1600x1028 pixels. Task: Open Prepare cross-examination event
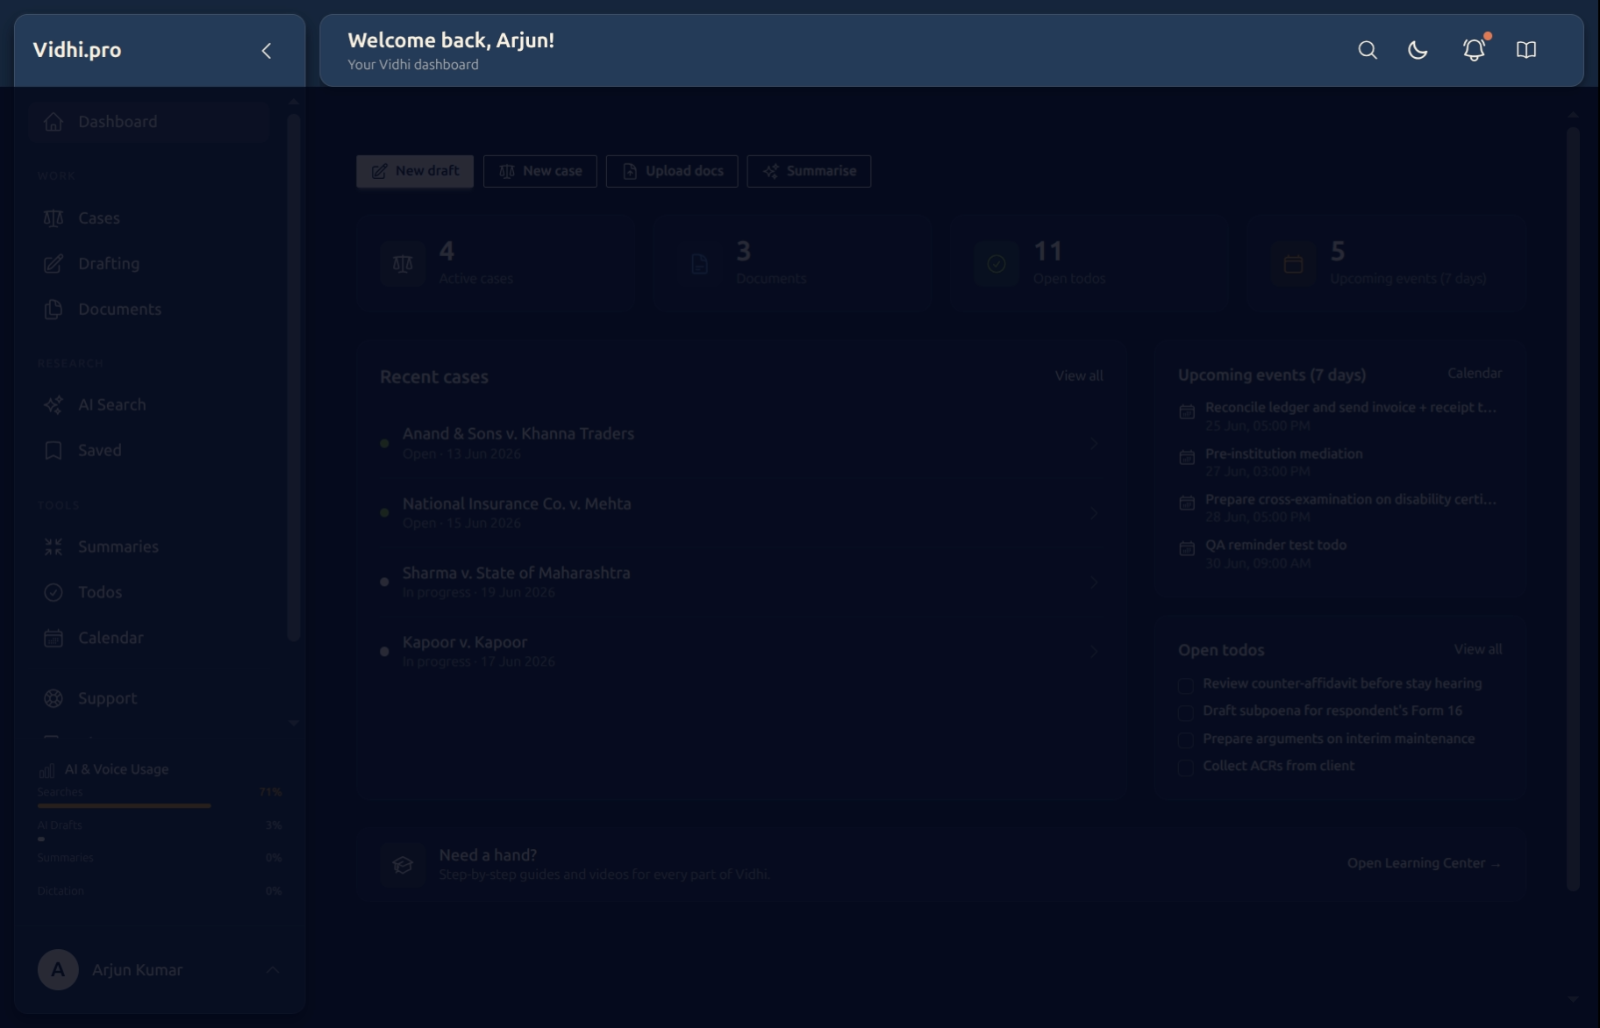click(x=1340, y=508)
